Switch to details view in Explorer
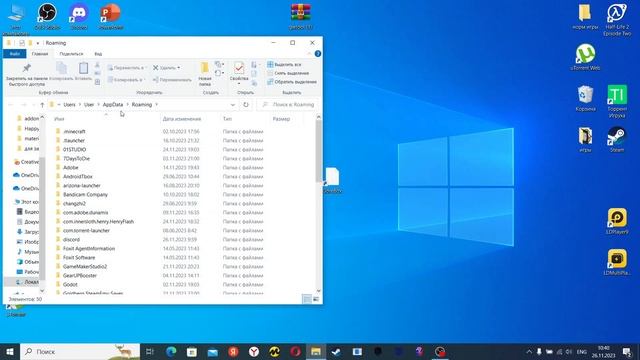The width and height of the screenshot is (640, 360). [307, 299]
